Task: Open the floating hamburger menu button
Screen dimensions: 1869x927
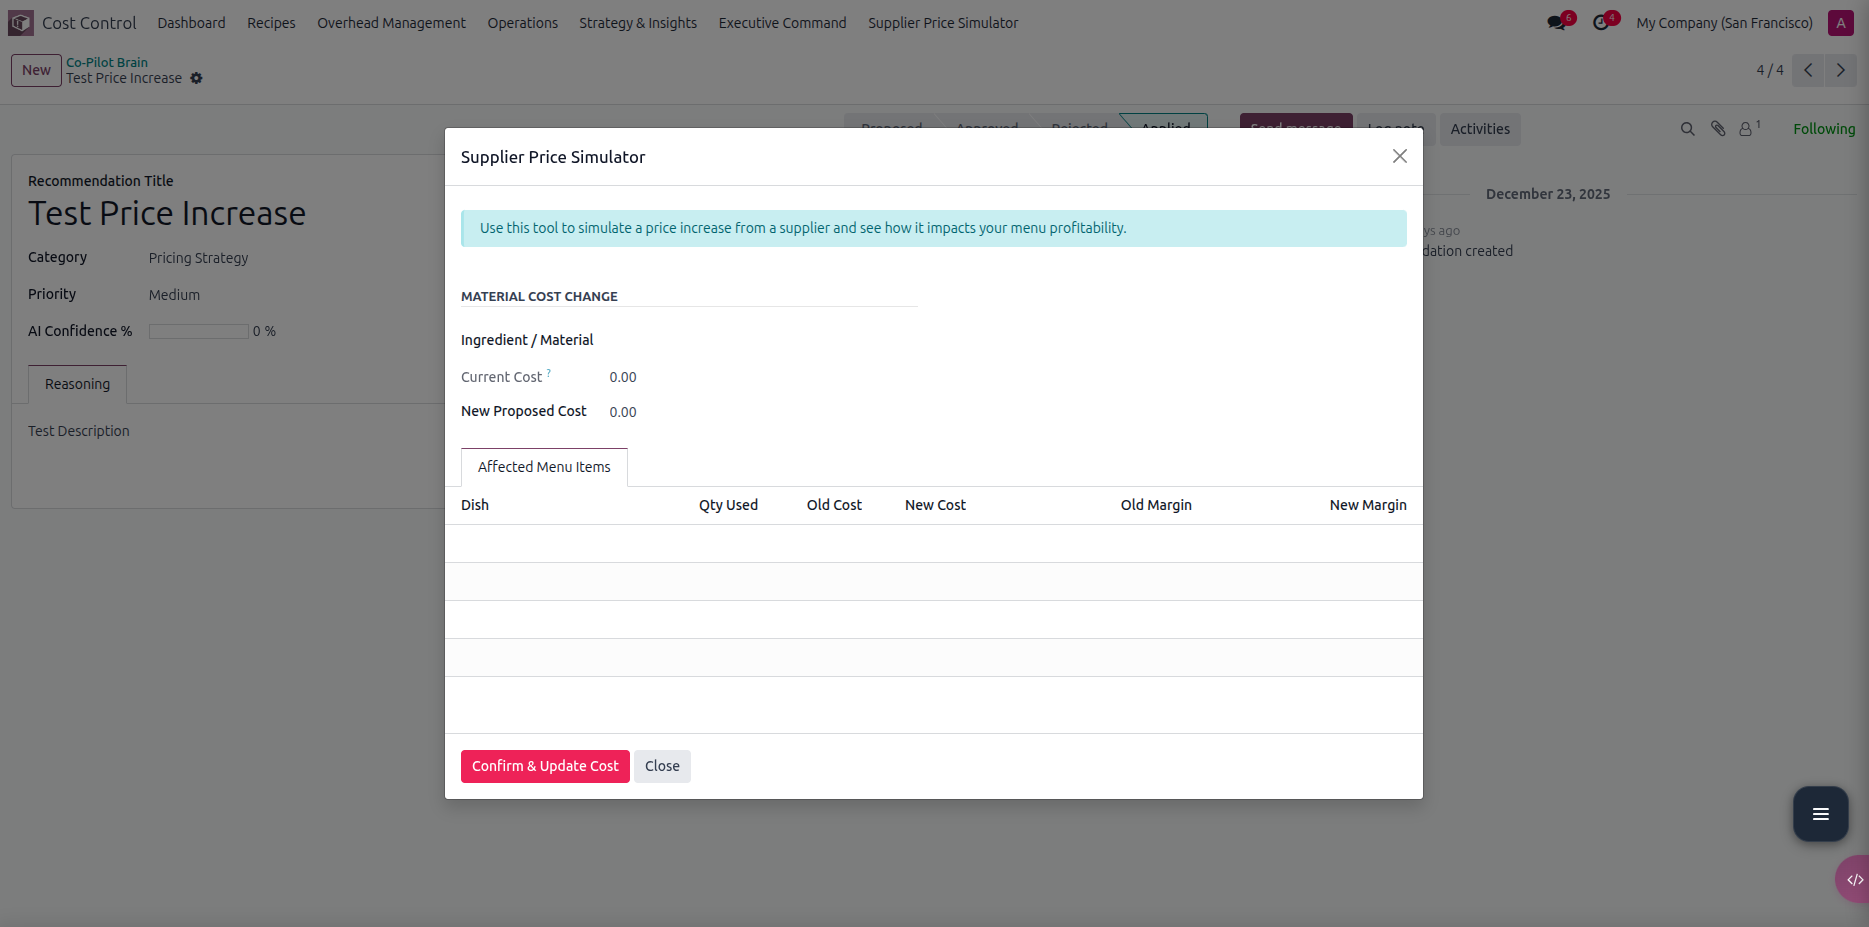Action: (1820, 814)
